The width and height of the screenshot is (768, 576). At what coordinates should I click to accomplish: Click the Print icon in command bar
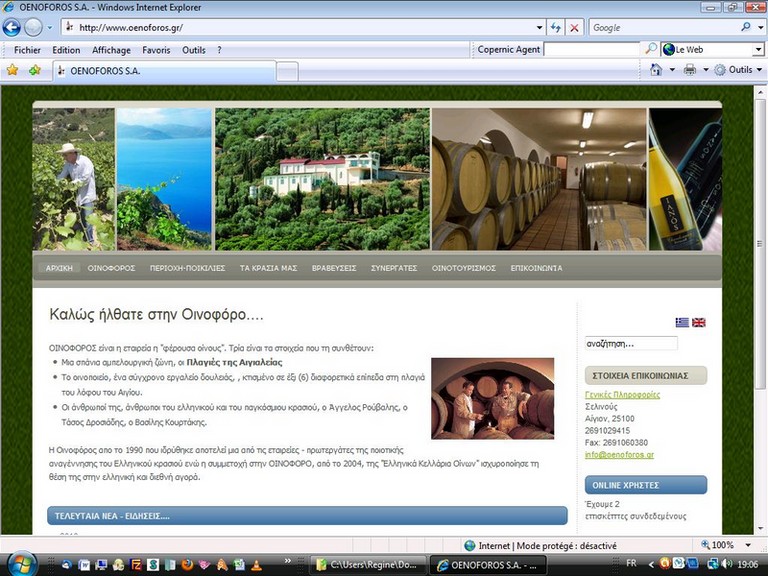689,70
